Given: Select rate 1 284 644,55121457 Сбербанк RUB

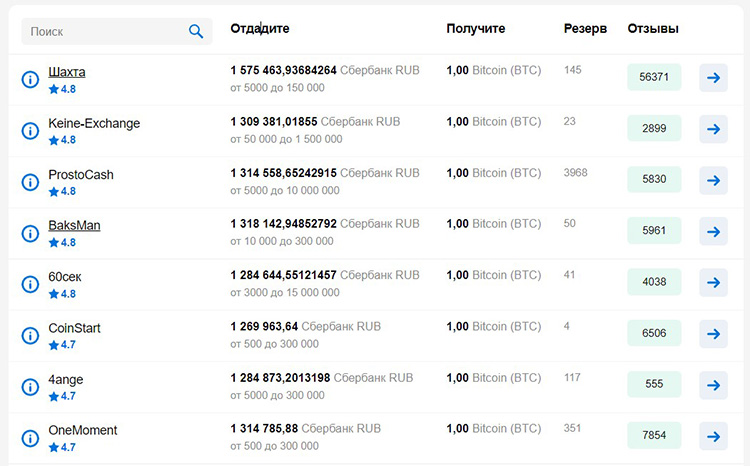Looking at the screenshot, I should tap(325, 275).
